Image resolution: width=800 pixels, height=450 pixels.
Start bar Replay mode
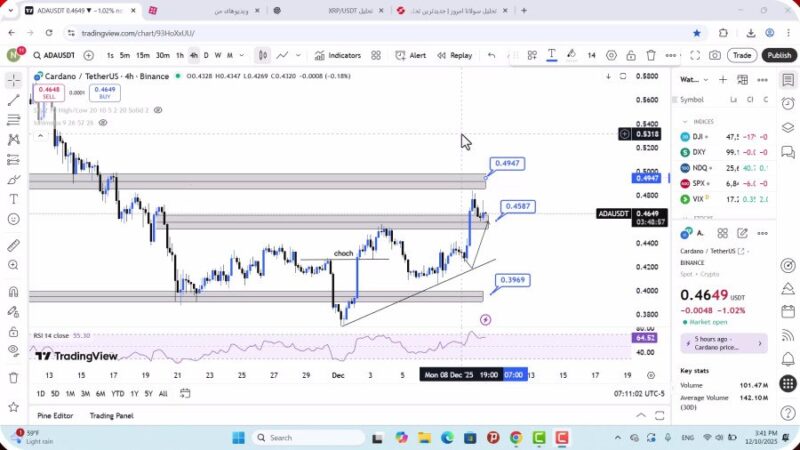[455, 55]
